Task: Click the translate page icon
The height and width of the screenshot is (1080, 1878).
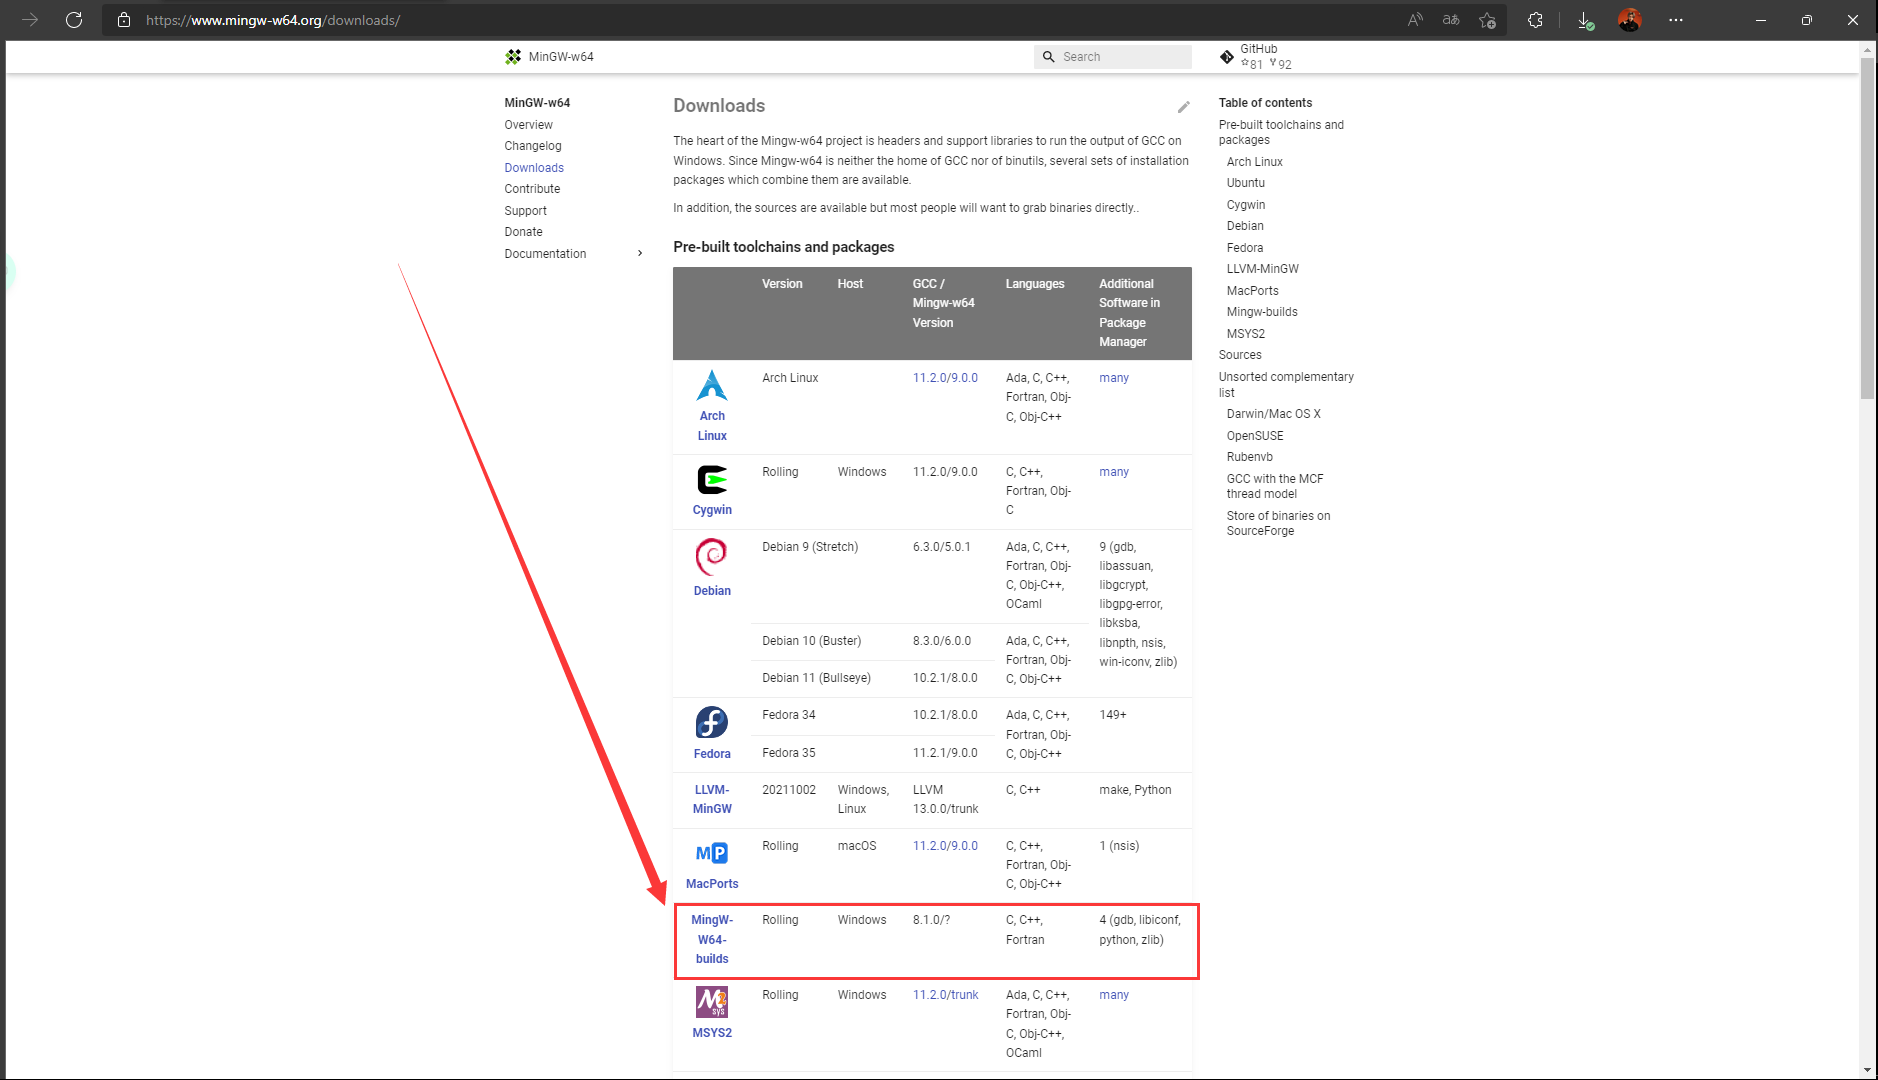Action: (1451, 20)
